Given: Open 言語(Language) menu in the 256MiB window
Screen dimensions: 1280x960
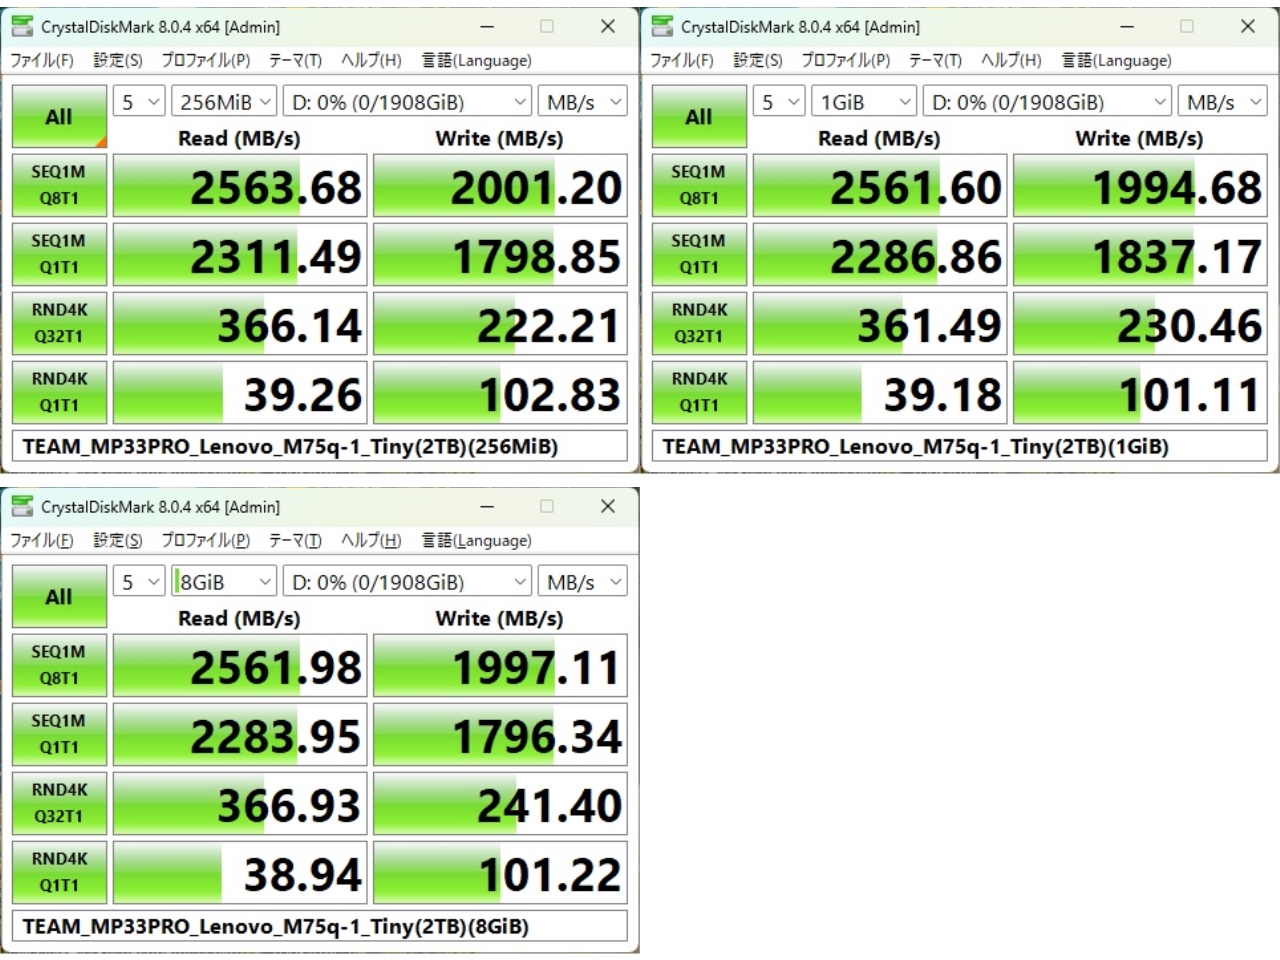Looking at the screenshot, I should (x=476, y=60).
